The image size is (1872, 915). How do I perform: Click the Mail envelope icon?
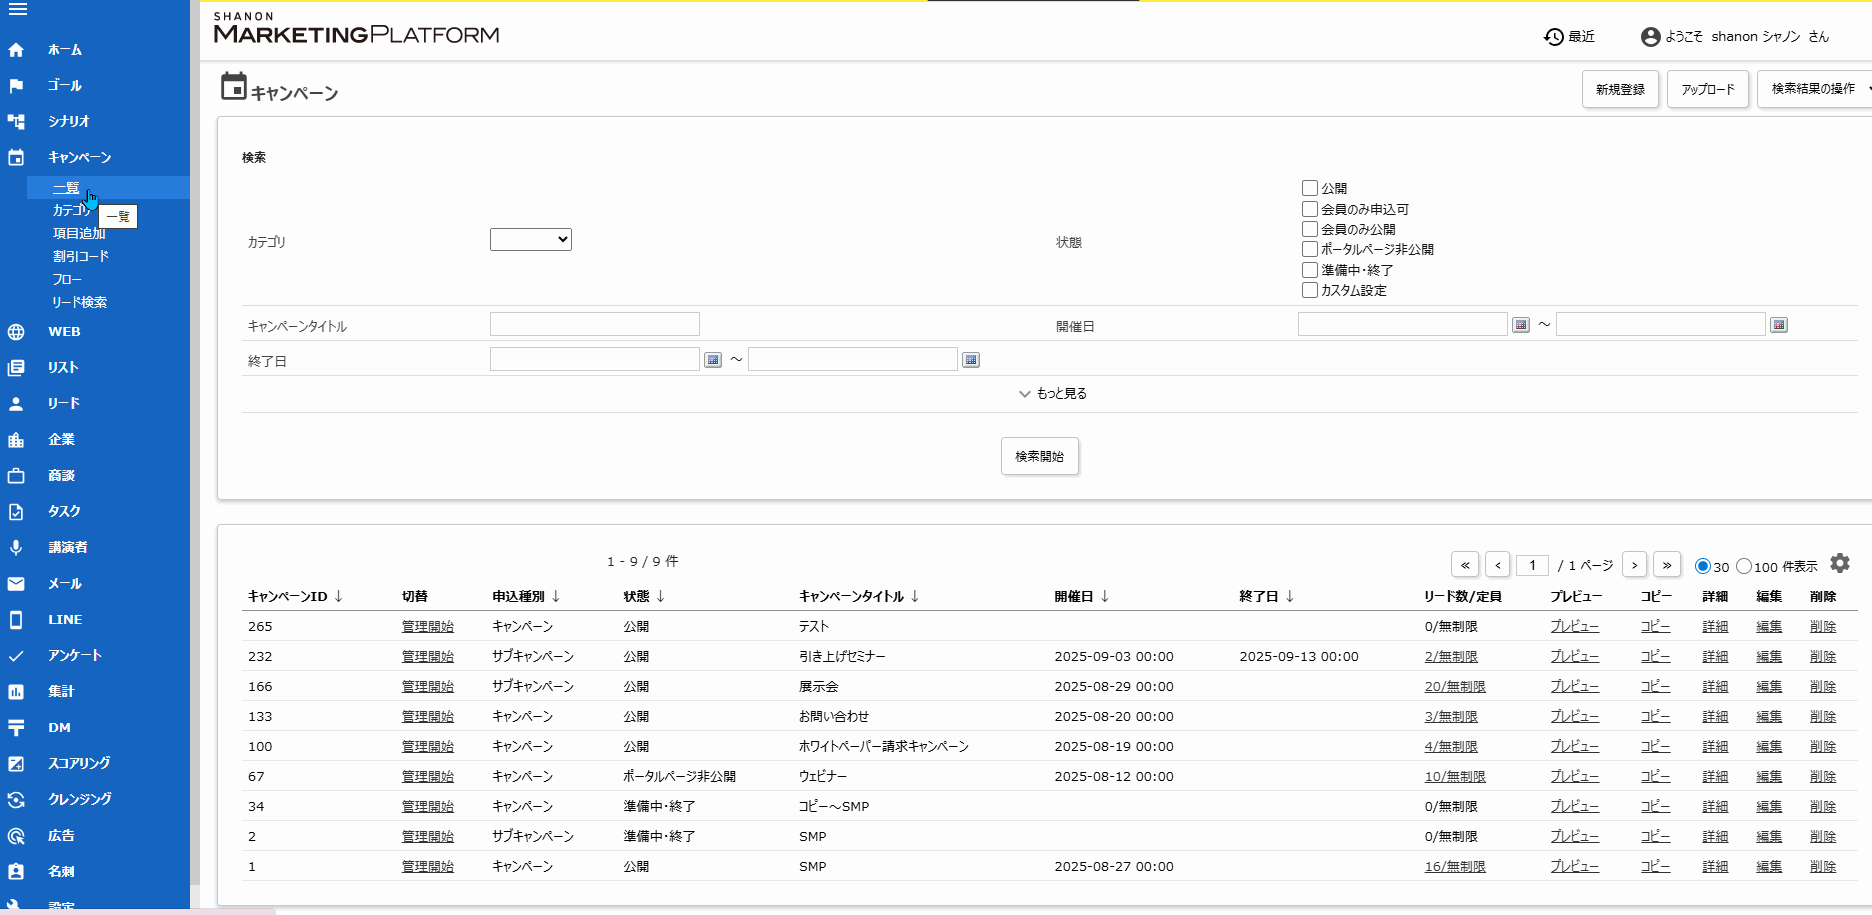click(16, 584)
